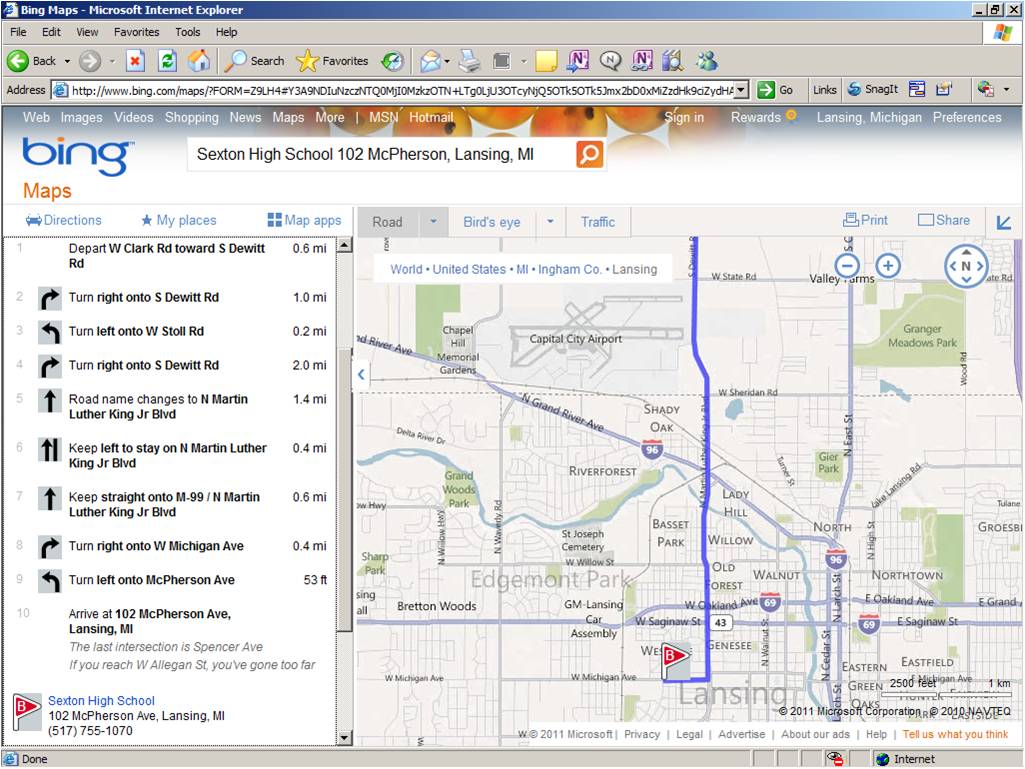This screenshot has height=769, width=1025.
Task: Click the History clock icon
Action: (392, 61)
